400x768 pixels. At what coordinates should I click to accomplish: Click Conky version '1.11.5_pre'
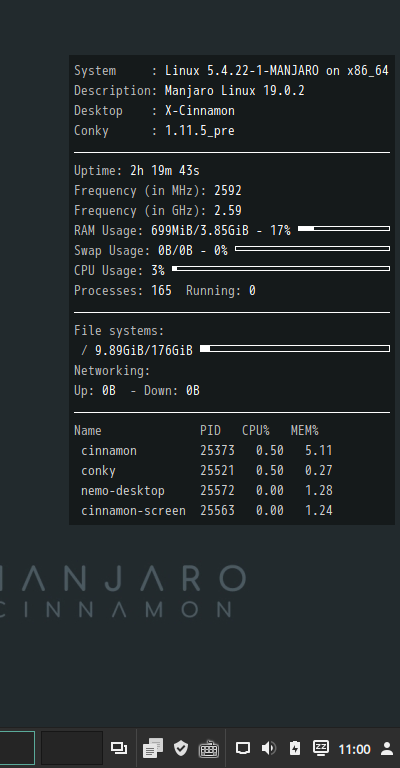pos(200,131)
